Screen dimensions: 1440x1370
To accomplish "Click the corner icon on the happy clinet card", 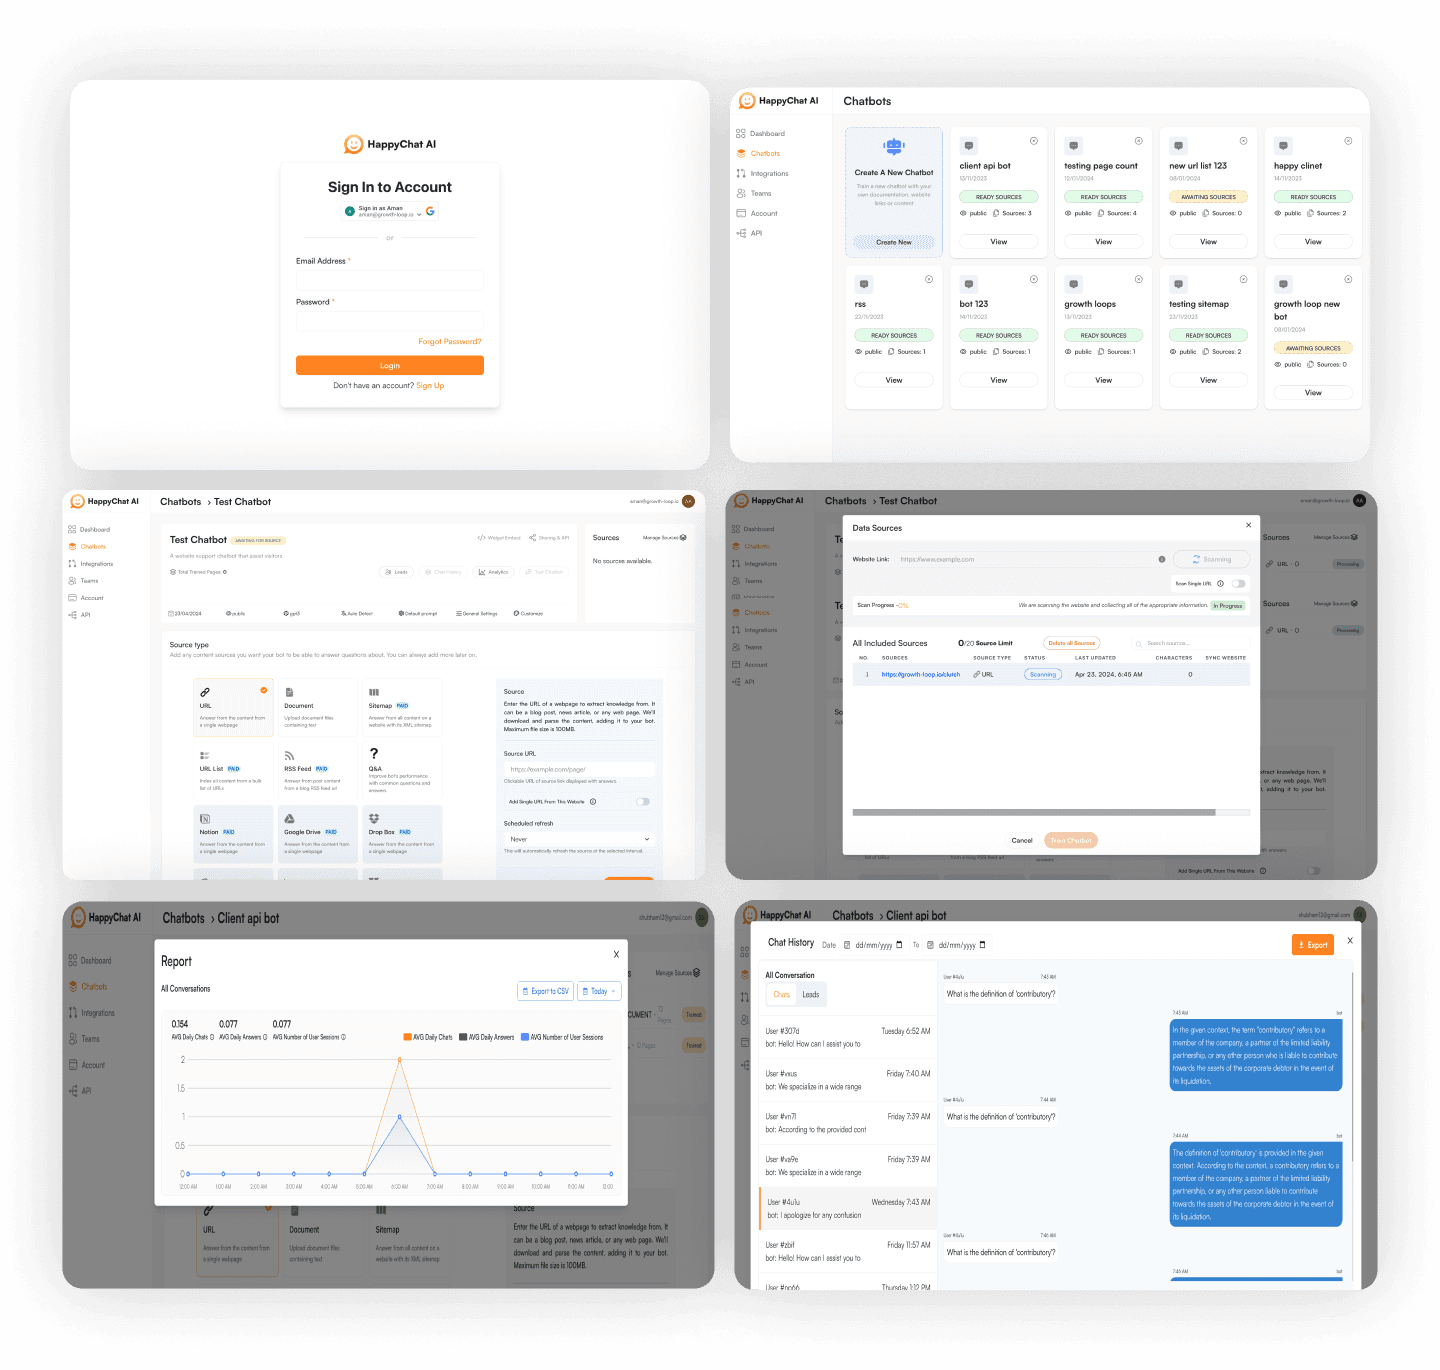I will pos(1348,141).
